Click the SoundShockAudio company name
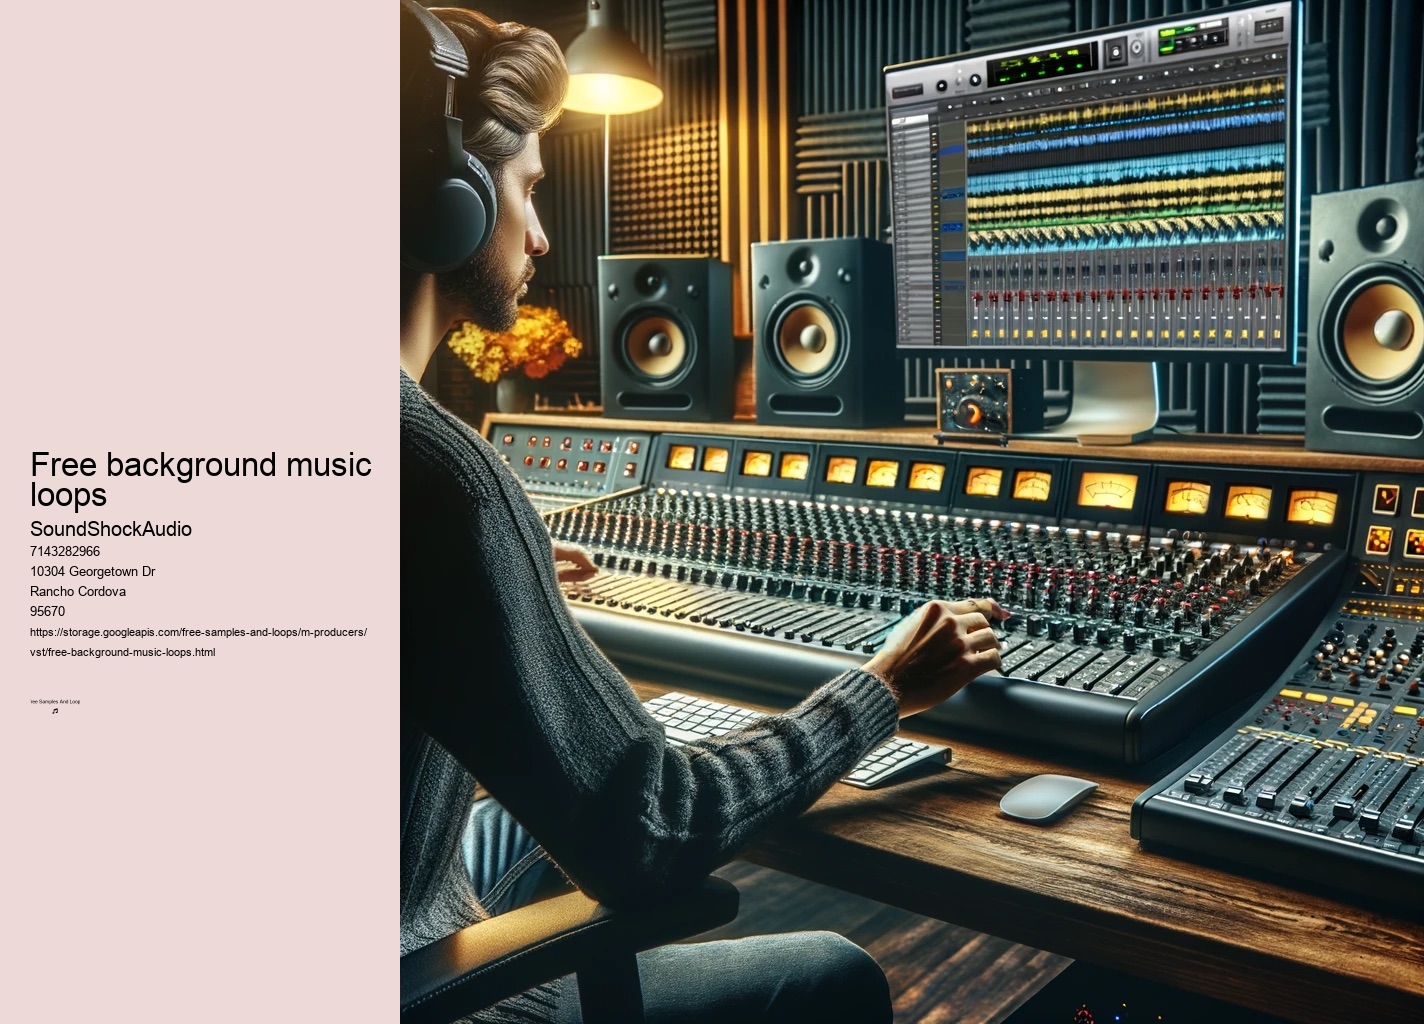 pyautogui.click(x=110, y=529)
